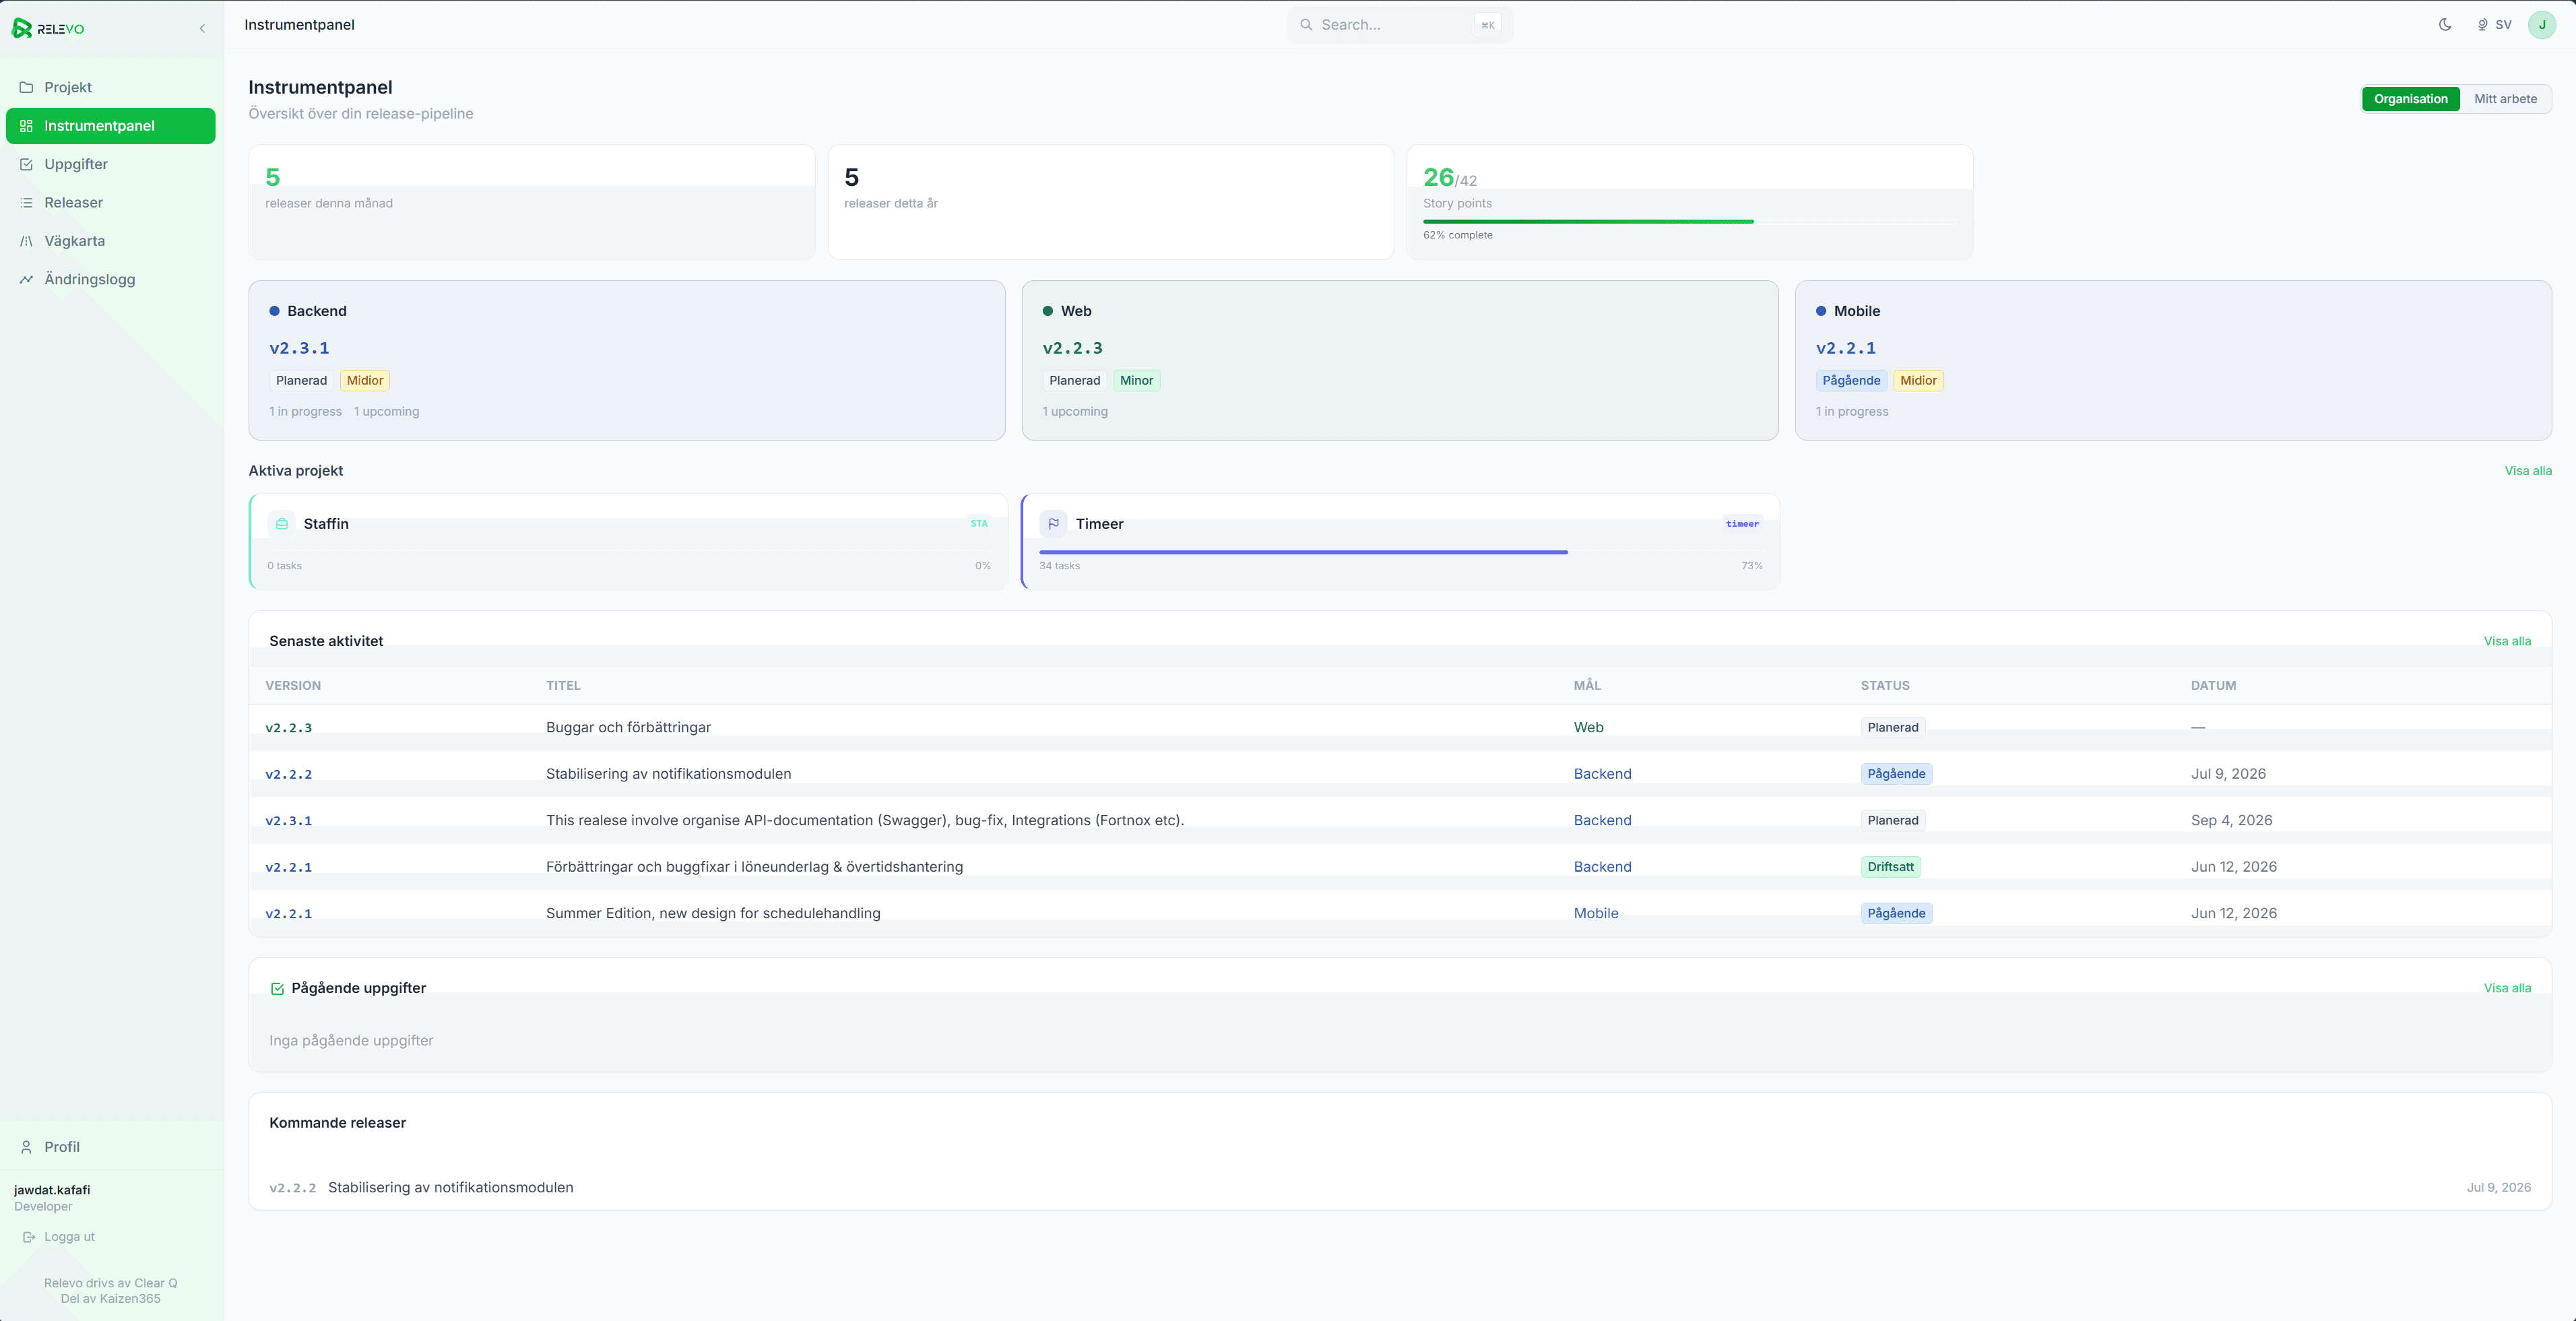The height and width of the screenshot is (1321, 2576).
Task: Click the blue dot beside Mobile
Action: point(1821,311)
